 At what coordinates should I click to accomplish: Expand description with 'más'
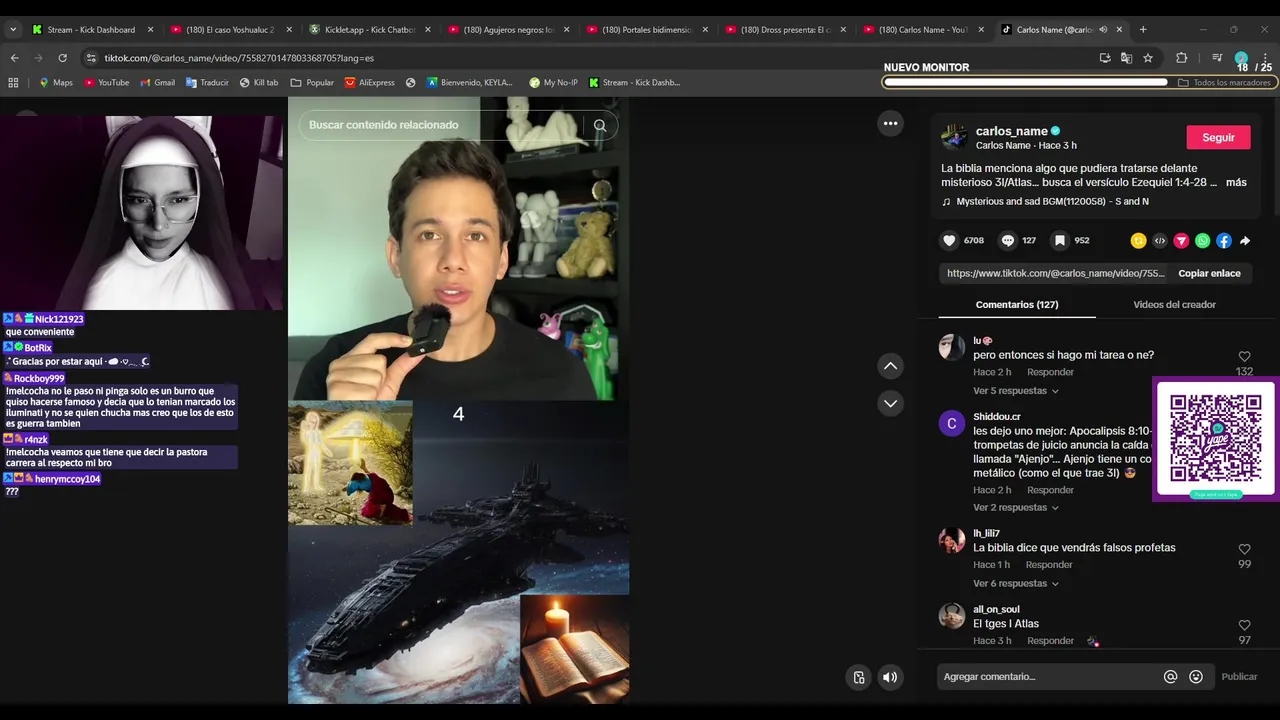(x=1236, y=183)
